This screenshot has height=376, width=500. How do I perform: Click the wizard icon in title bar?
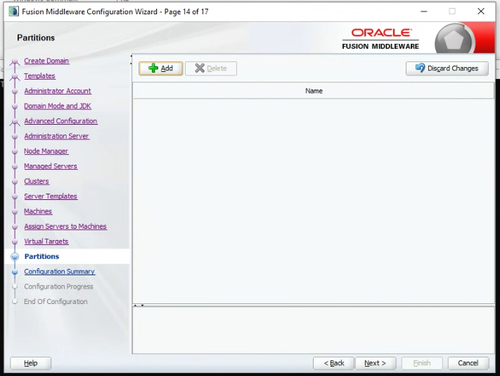pos(14,11)
